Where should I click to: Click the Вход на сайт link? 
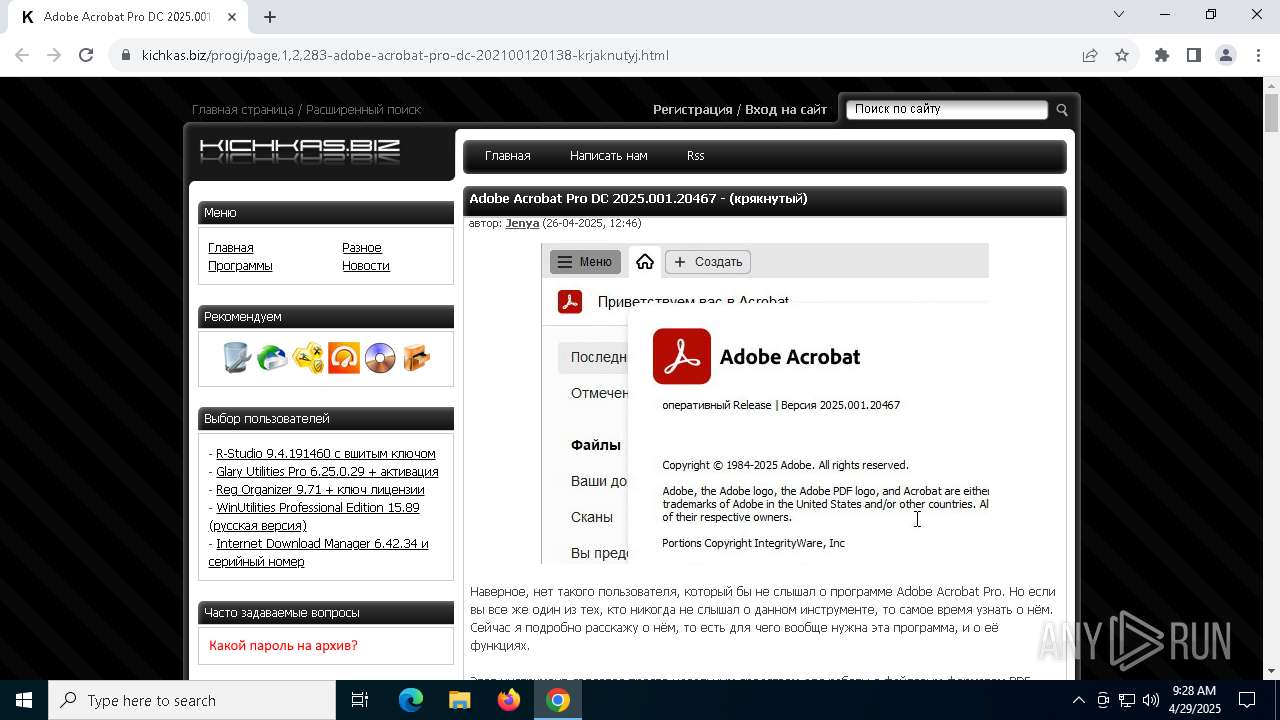tap(786, 110)
